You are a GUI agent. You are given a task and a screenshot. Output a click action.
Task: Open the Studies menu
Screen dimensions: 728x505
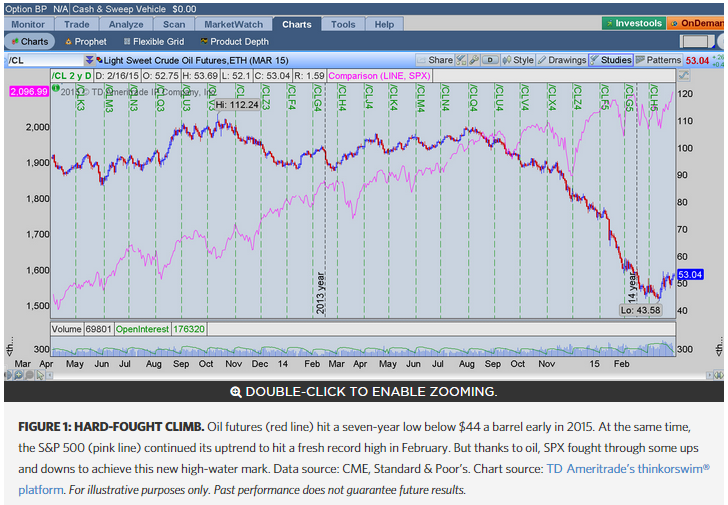[611, 60]
